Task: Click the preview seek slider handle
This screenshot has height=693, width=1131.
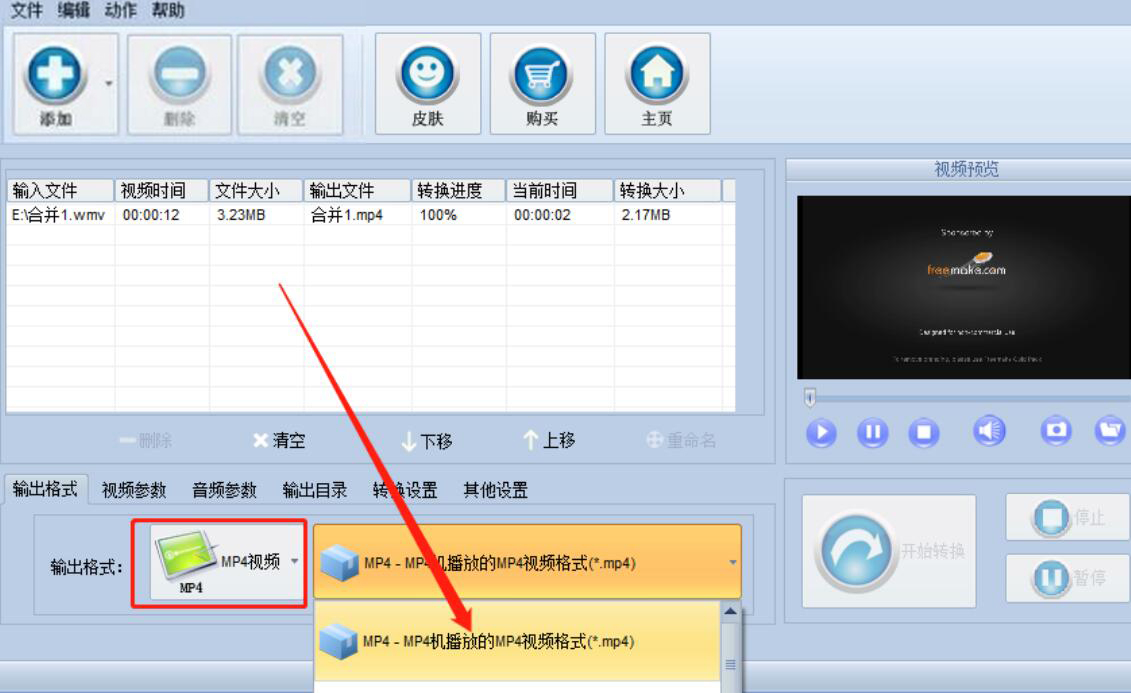Action: [x=810, y=397]
